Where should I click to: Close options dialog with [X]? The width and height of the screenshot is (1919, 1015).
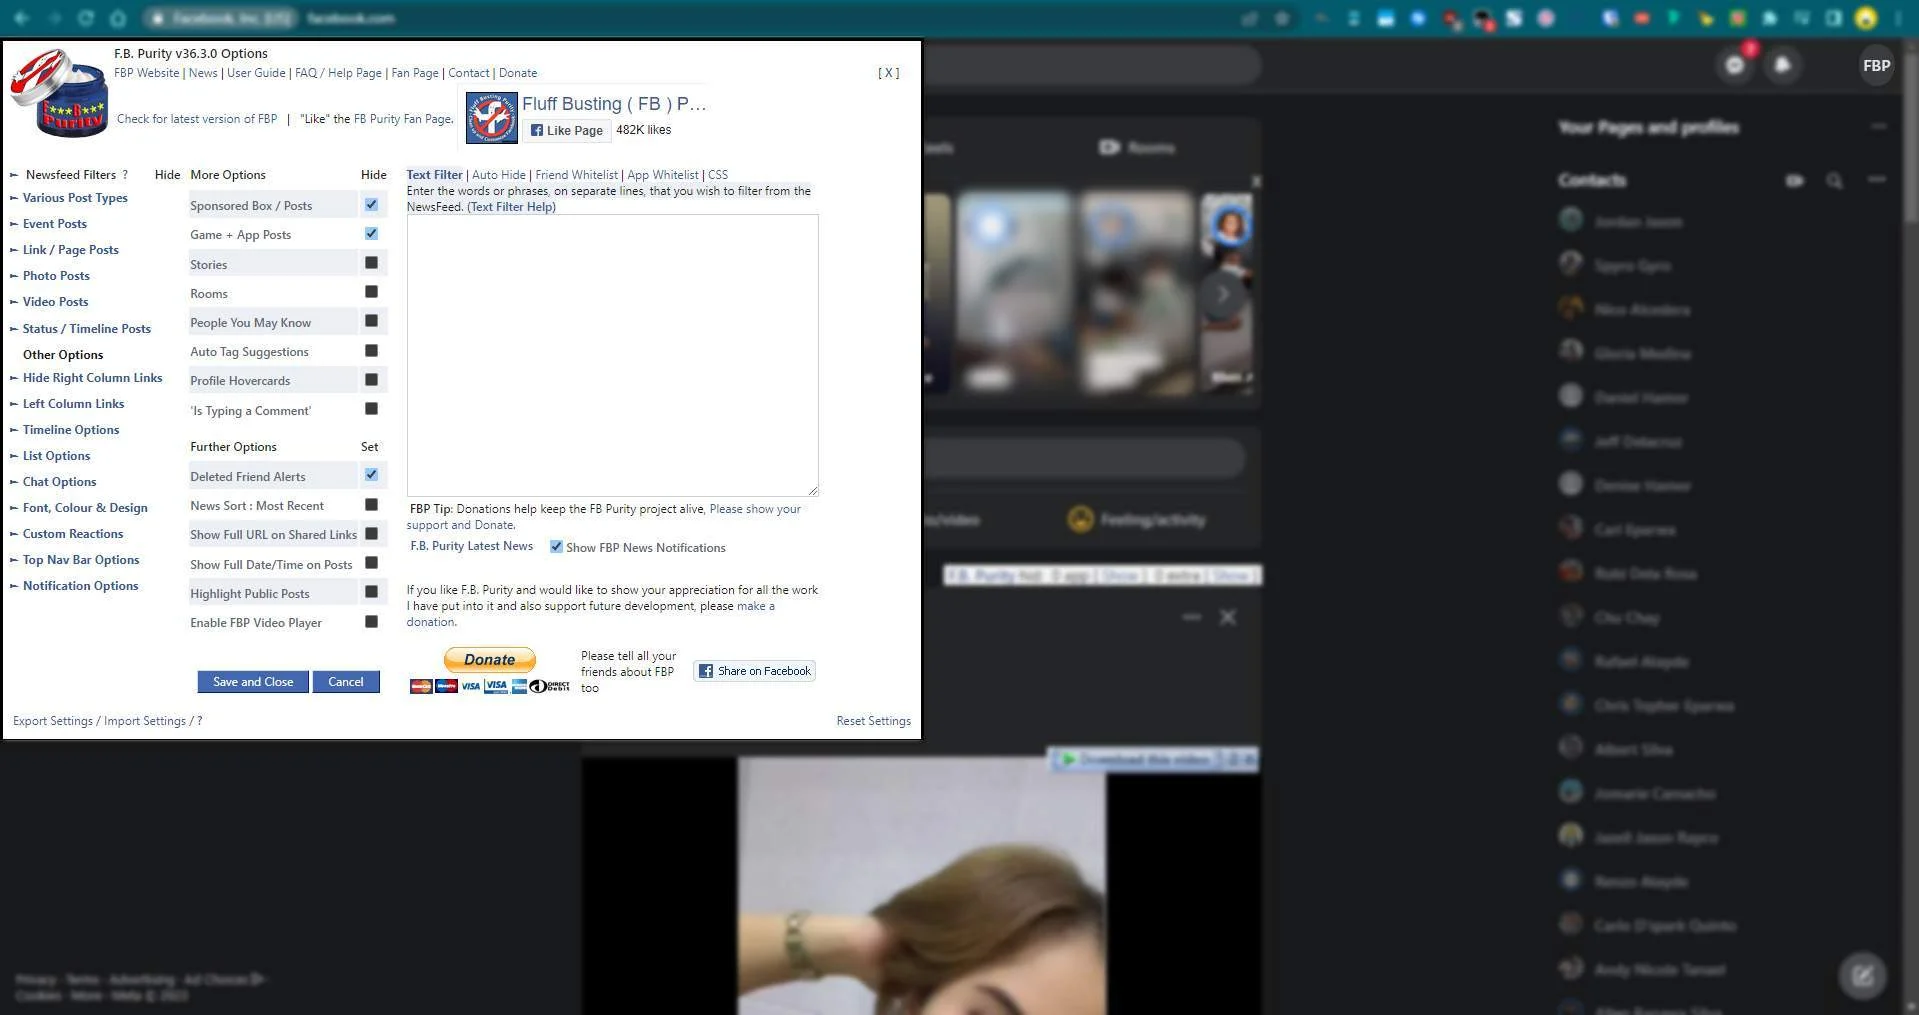point(889,73)
